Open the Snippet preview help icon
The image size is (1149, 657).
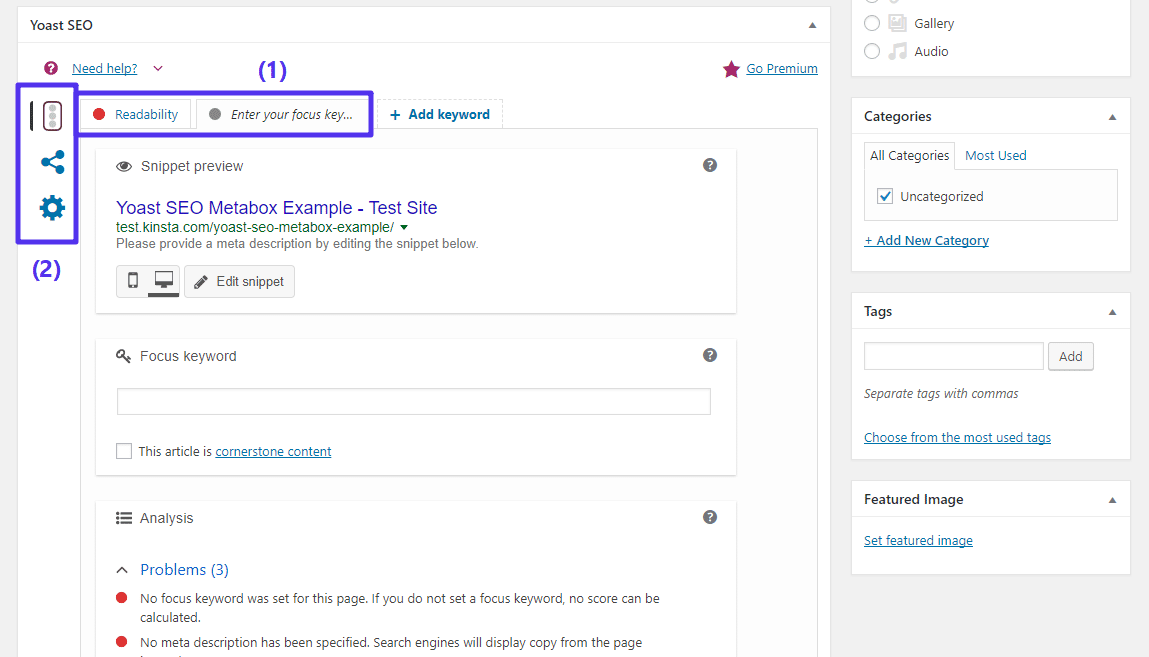[x=709, y=166]
